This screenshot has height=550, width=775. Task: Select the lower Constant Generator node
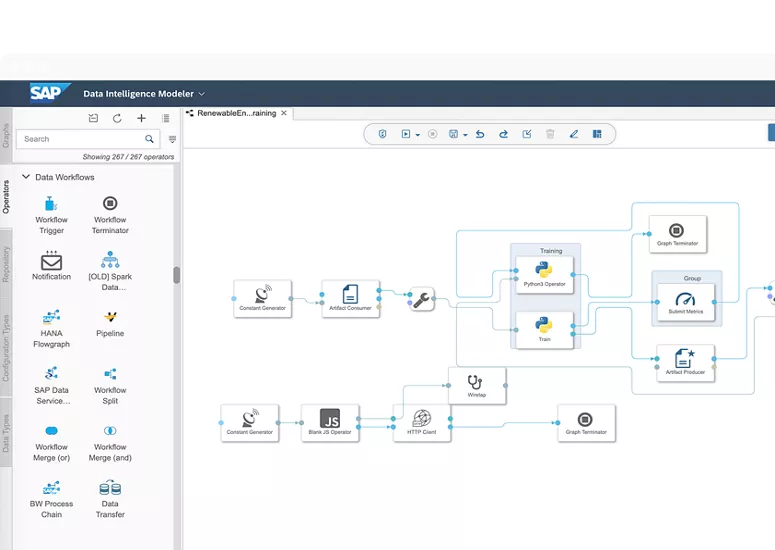click(250, 423)
